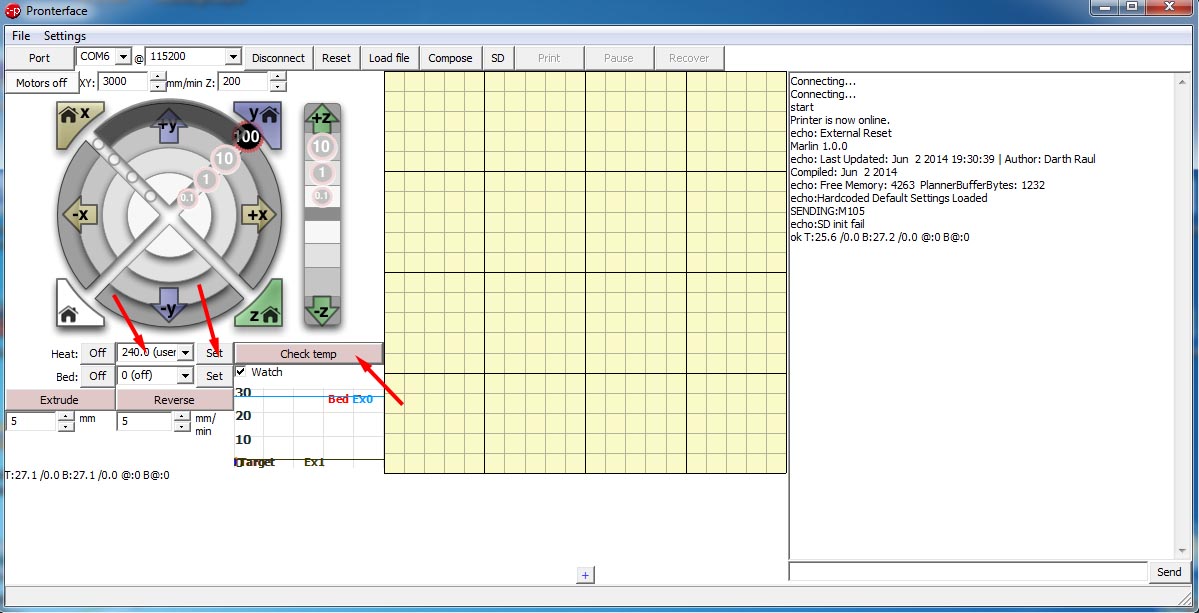The image size is (1199, 613).
Task: Click Compose button
Action: pyautogui.click(x=450, y=58)
